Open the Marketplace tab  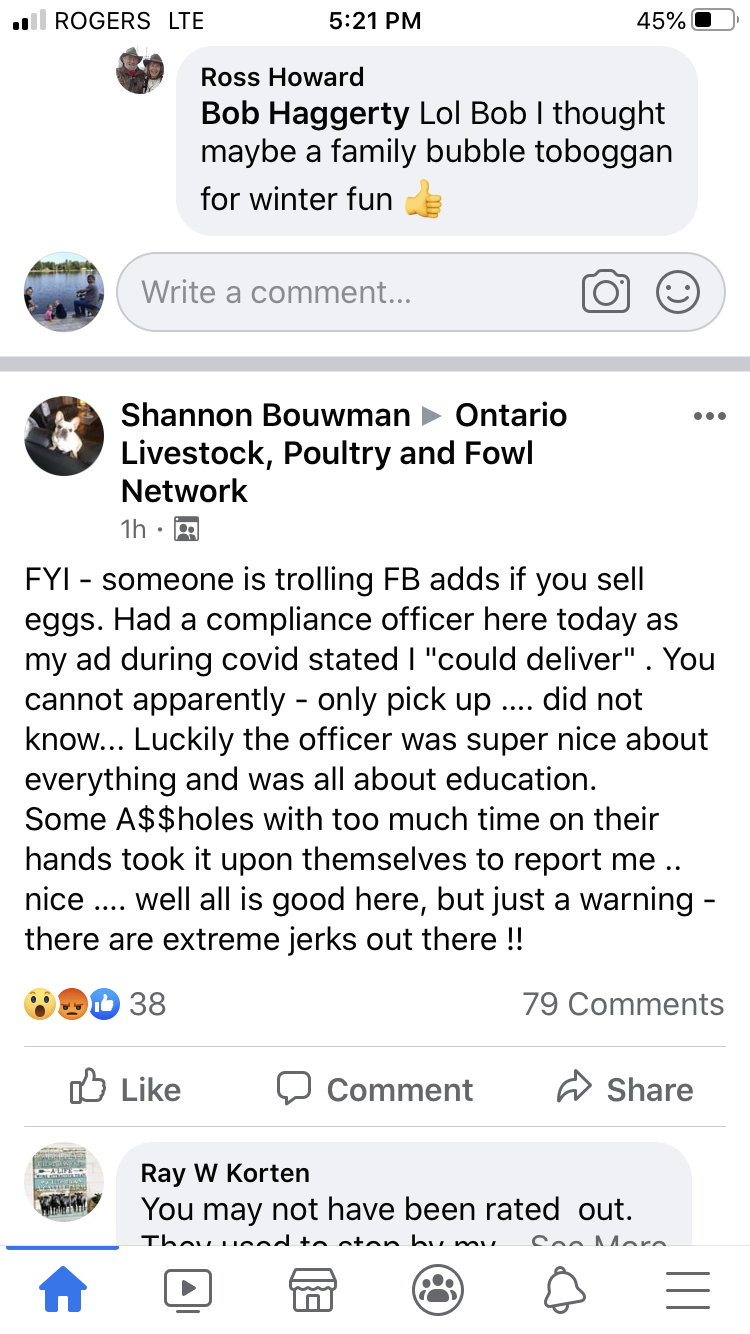pyautogui.click(x=312, y=1290)
